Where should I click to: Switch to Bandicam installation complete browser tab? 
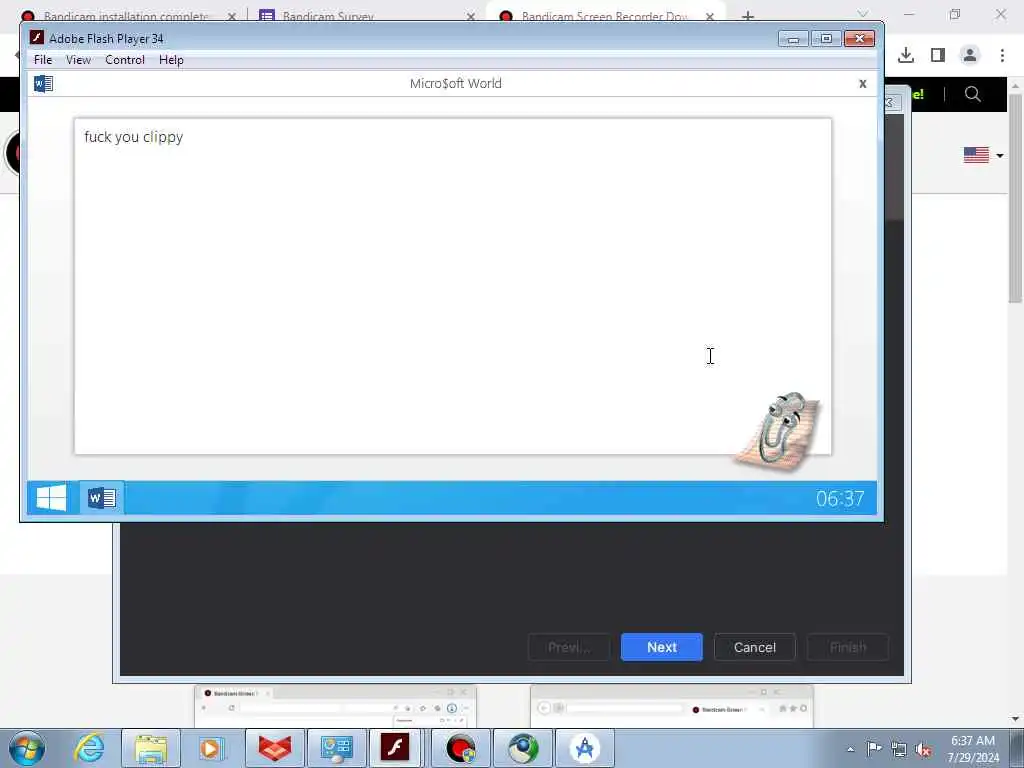(127, 16)
